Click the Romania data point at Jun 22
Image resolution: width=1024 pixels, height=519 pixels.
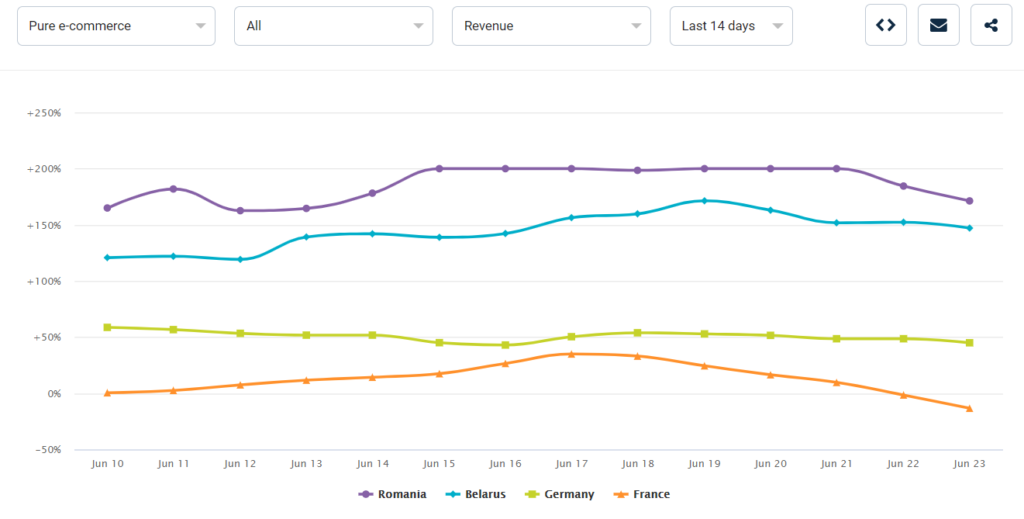[x=903, y=186]
